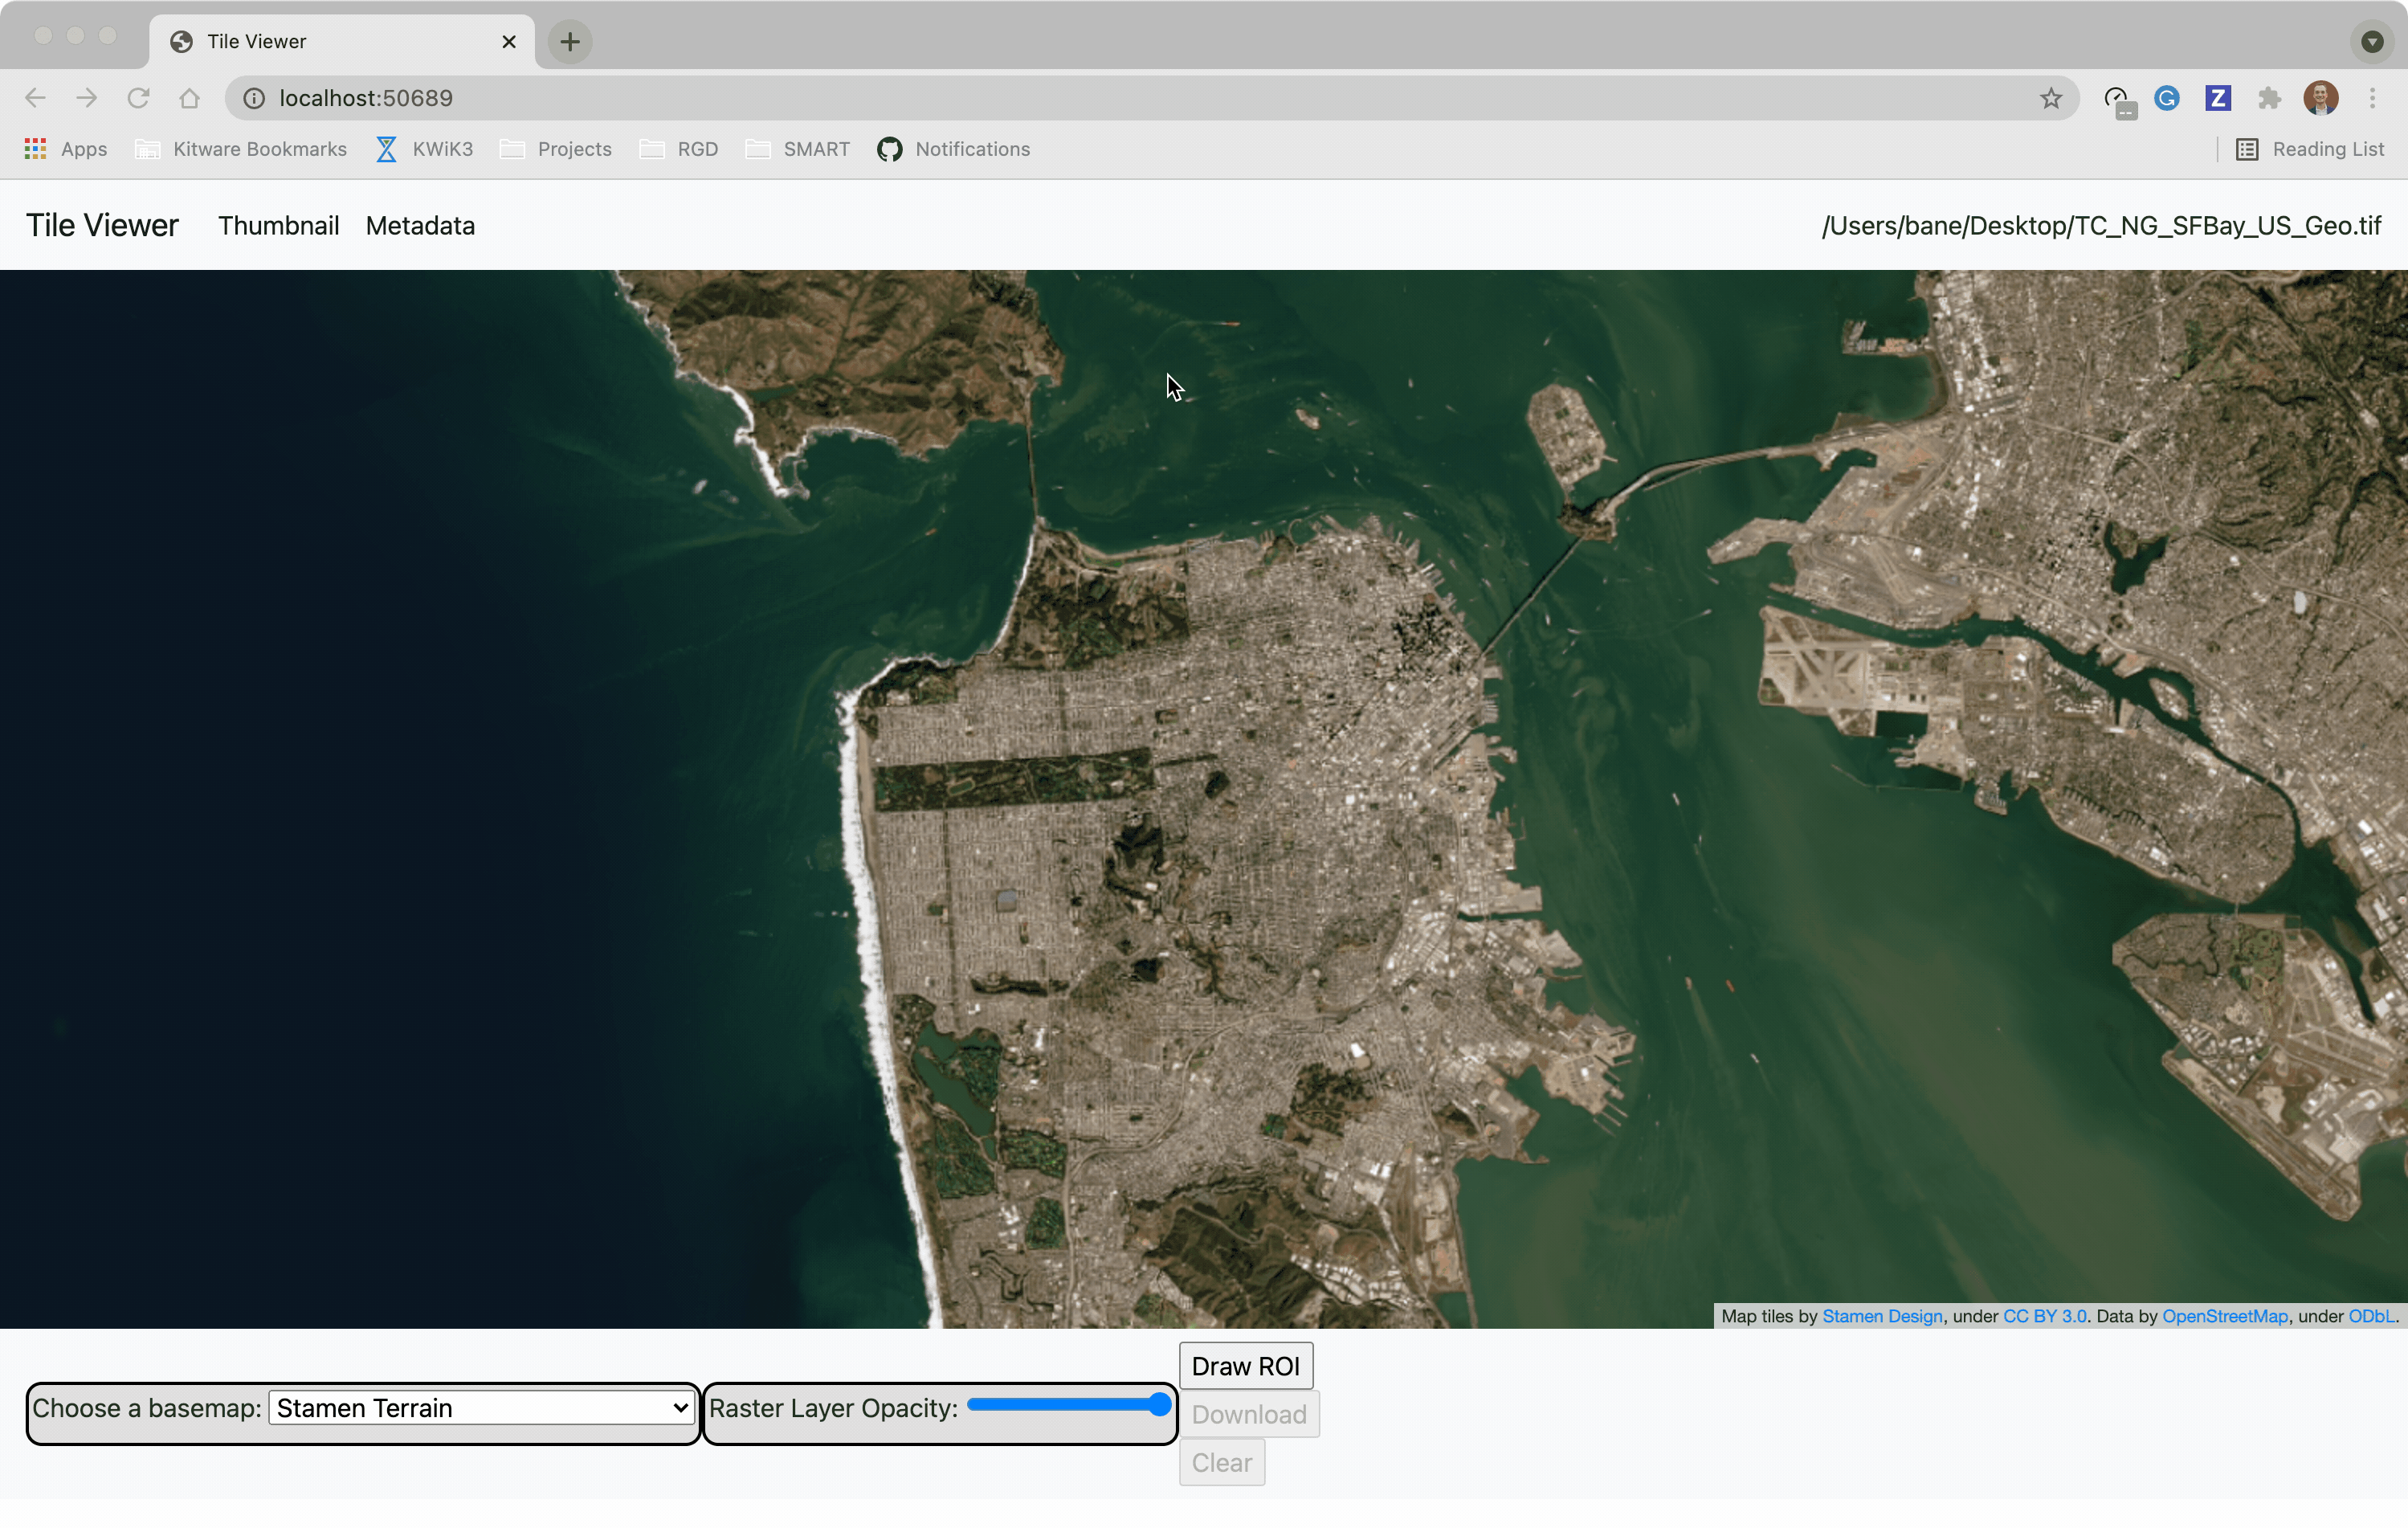This screenshot has width=2408, height=1528.
Task: Expand the basemap dropdown menu
Action: click(481, 1407)
